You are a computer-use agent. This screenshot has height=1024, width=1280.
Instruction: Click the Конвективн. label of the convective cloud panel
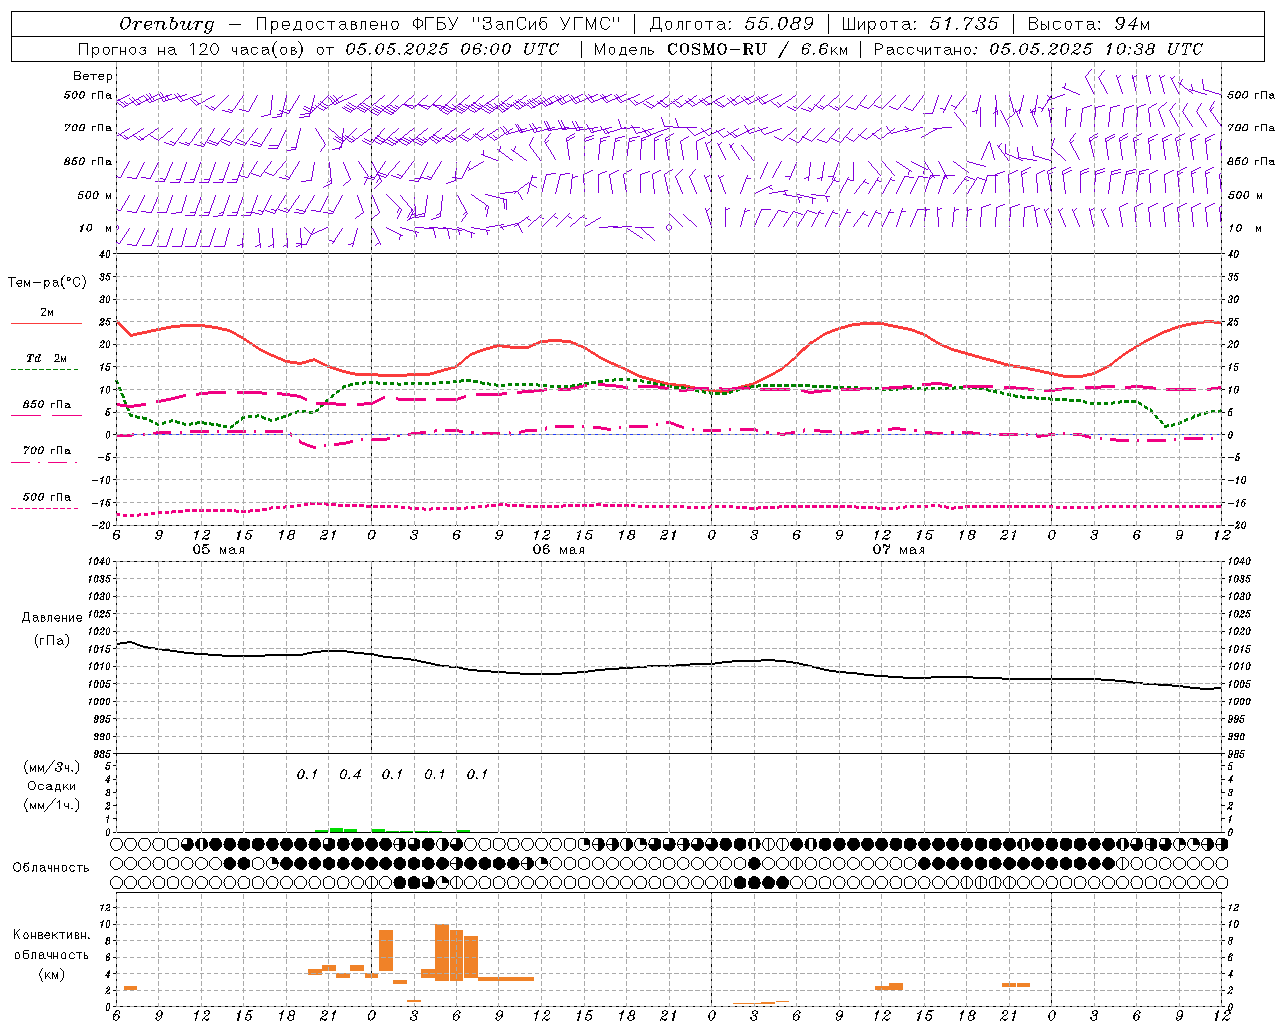tap(51, 935)
